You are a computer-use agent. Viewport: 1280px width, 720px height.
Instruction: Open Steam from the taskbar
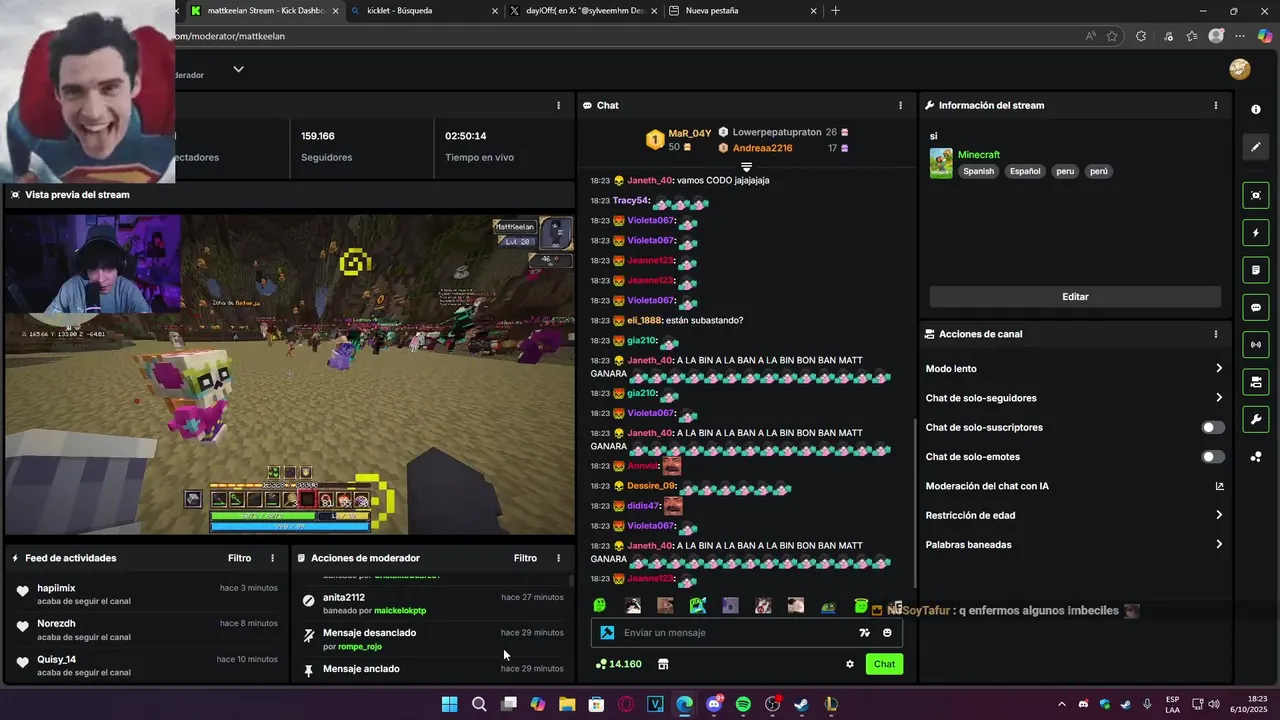pos(801,705)
